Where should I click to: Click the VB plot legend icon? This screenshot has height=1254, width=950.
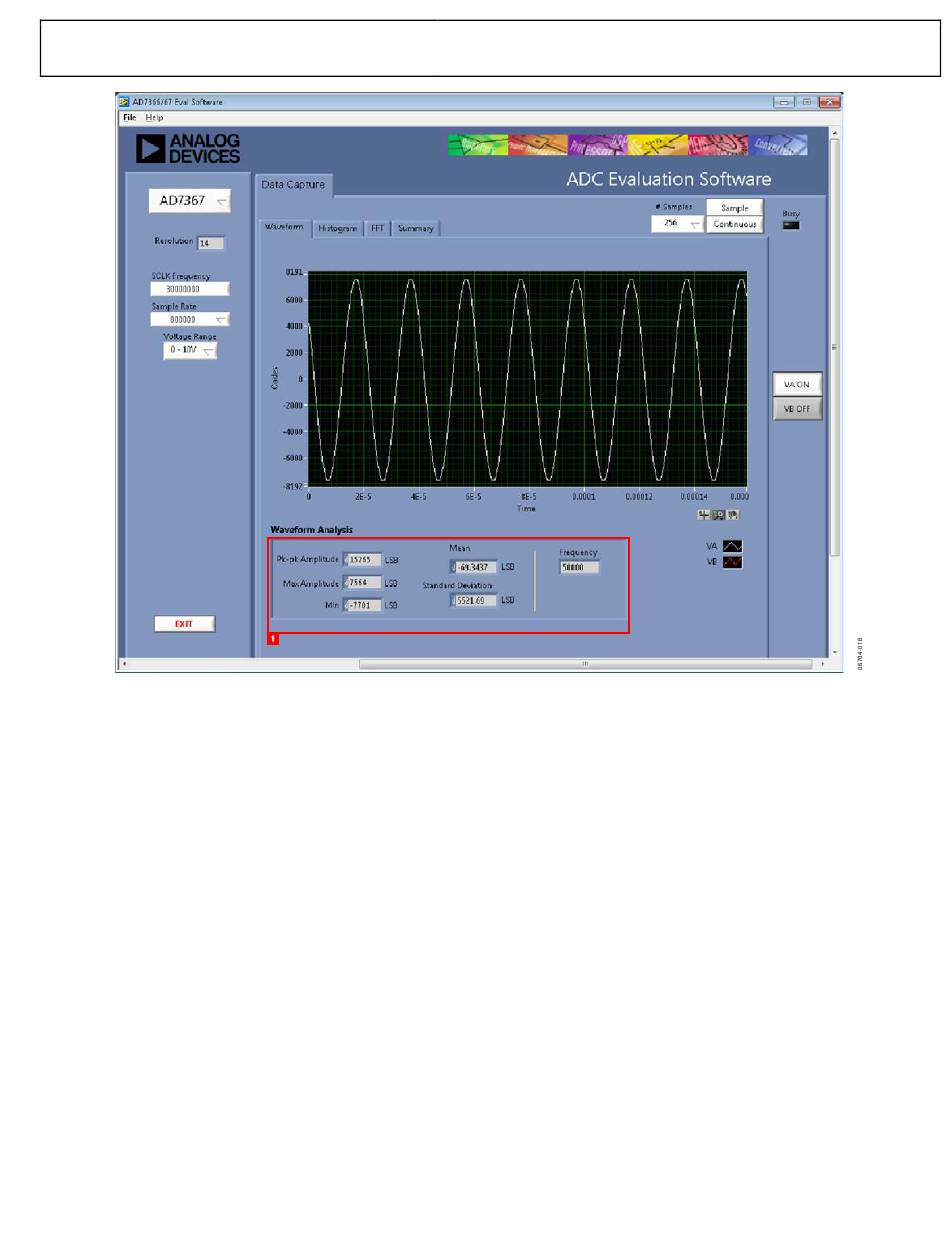click(x=732, y=562)
